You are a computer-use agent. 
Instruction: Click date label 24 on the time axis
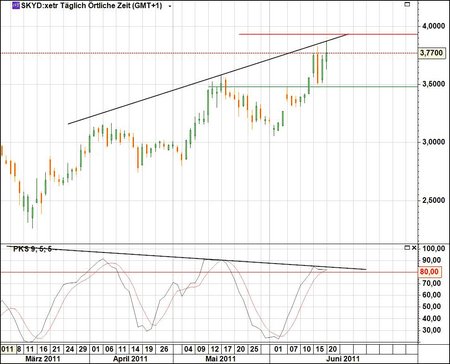pyautogui.click(x=70, y=349)
